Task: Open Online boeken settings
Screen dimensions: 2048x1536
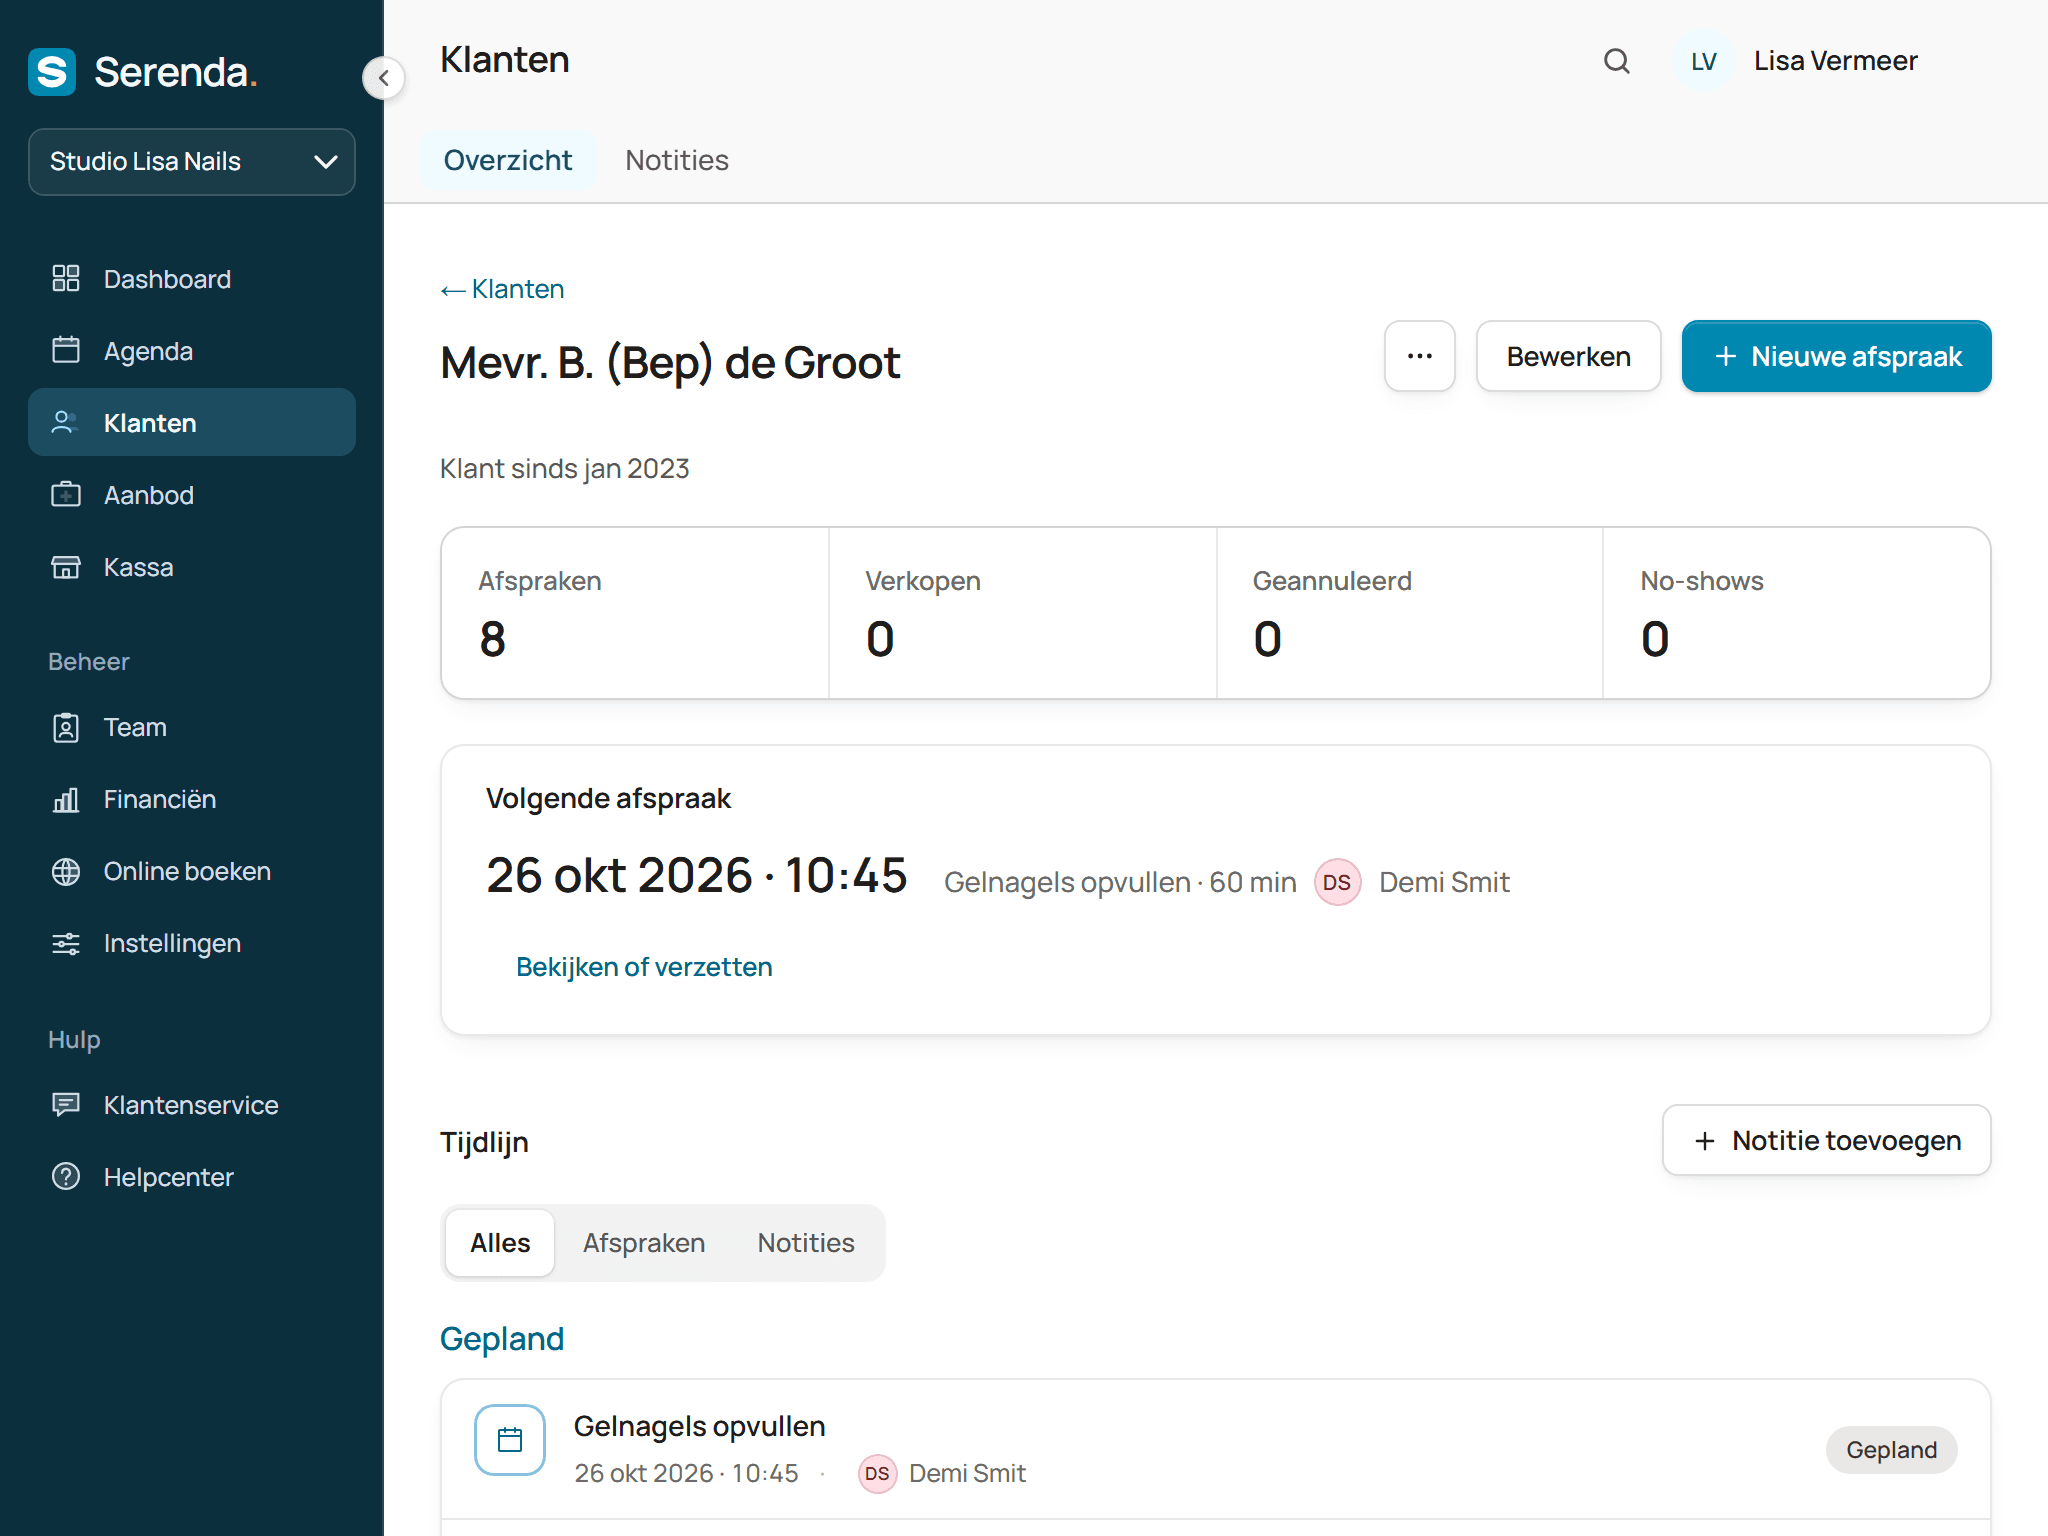Action: (x=192, y=871)
